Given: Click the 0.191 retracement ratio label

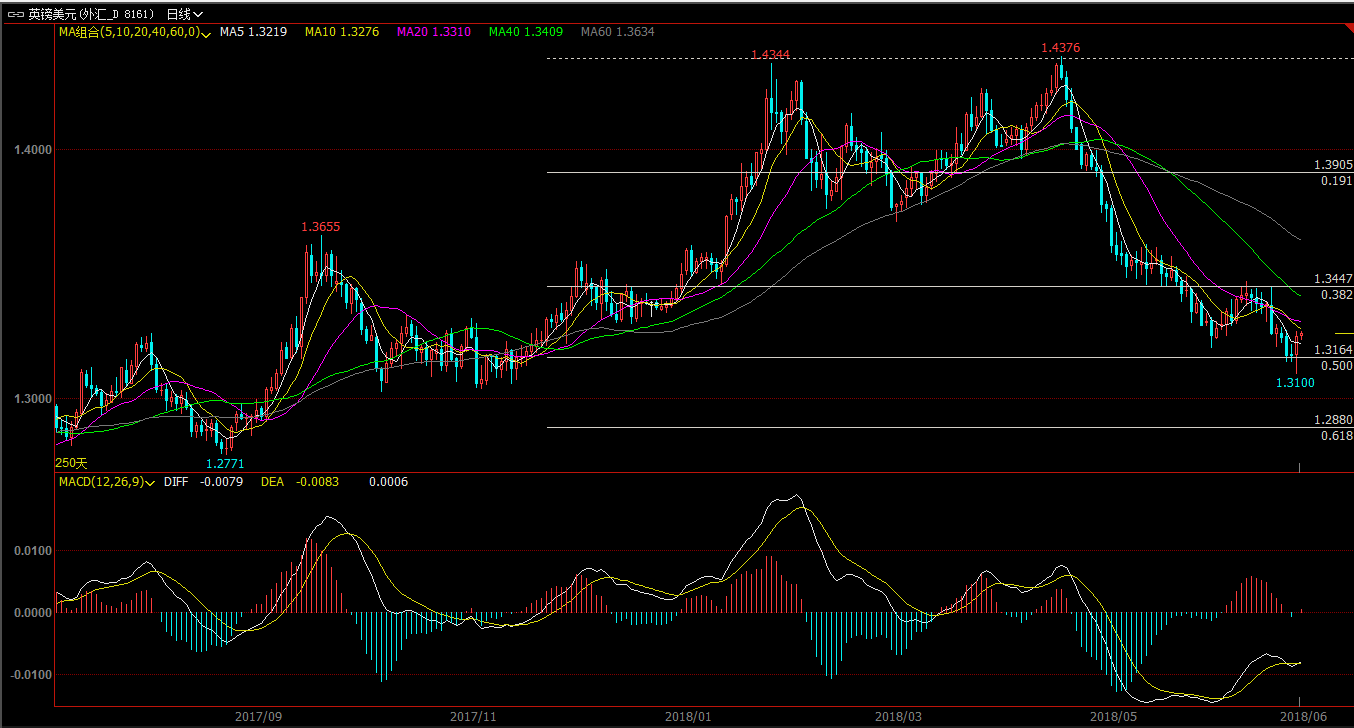Looking at the screenshot, I should pyautogui.click(x=1337, y=181).
